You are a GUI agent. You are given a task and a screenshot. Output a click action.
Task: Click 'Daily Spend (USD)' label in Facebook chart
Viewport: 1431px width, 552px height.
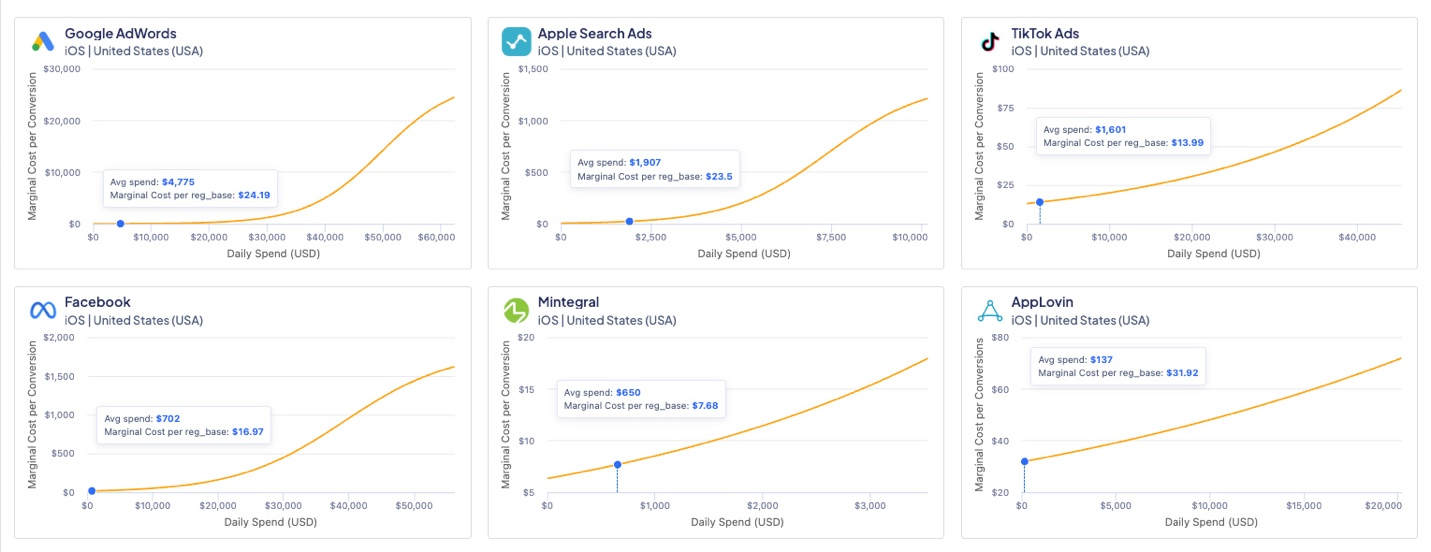270,522
